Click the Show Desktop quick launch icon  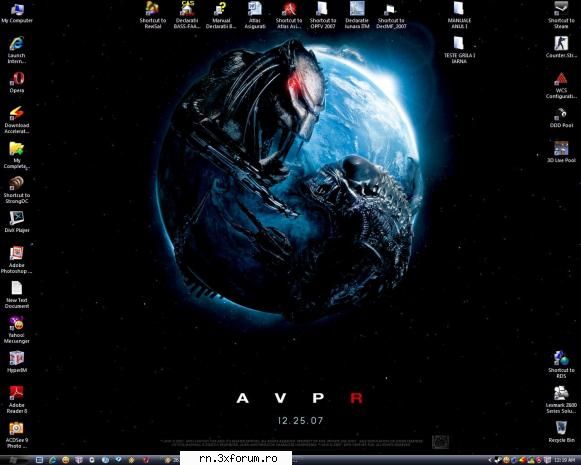[39, 460]
